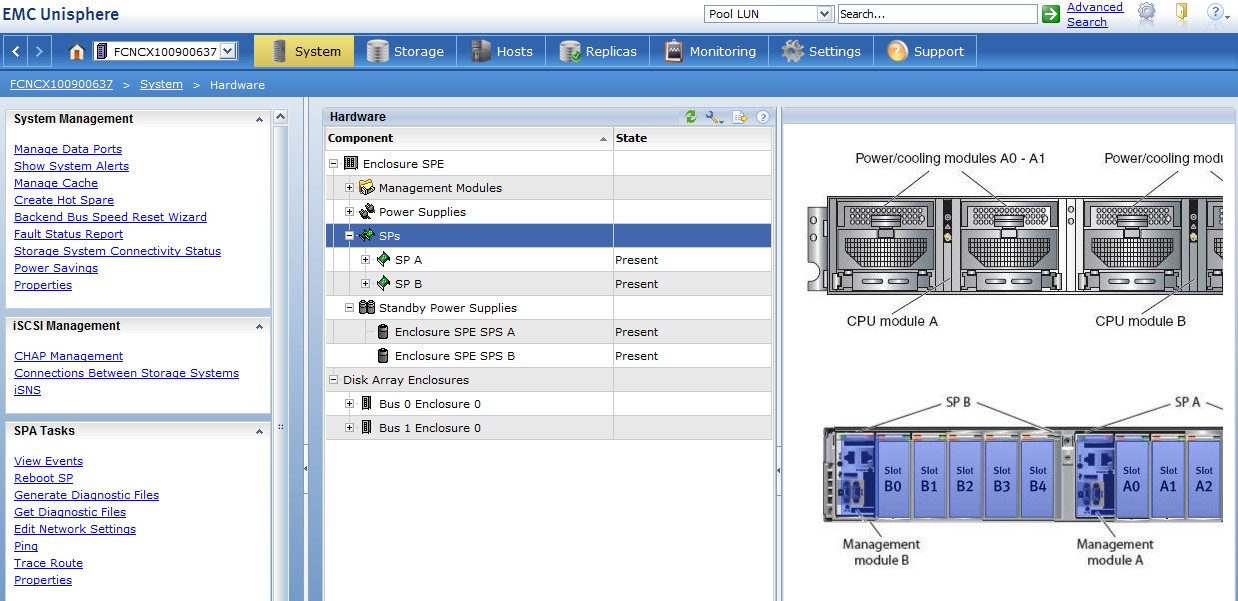
Task: Open Hardware panel help icon
Action: pyautogui.click(x=762, y=117)
